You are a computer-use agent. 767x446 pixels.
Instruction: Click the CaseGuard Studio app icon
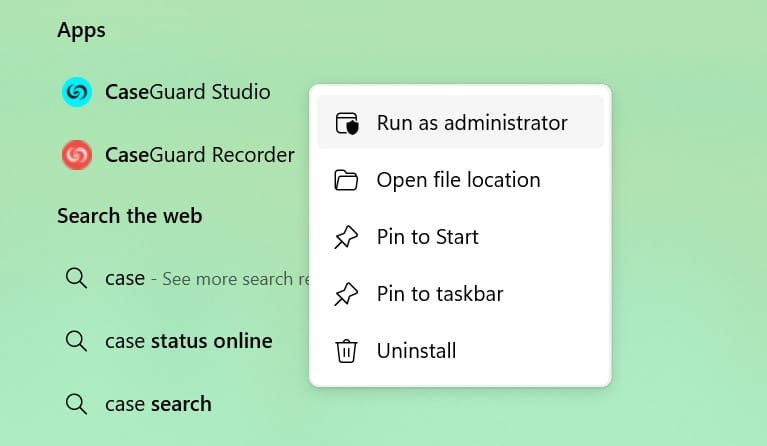[x=76, y=92]
